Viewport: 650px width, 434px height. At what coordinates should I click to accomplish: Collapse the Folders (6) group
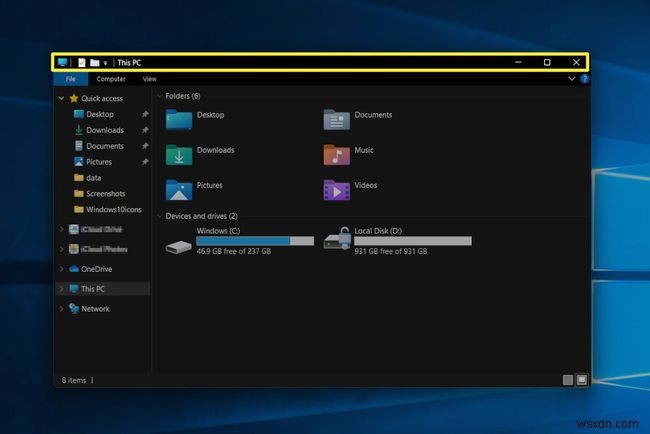[160, 96]
